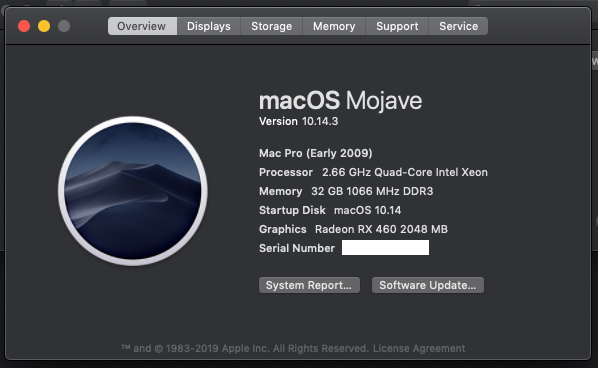This screenshot has width=598, height=368.
Task: Select the Overview tab
Action: tap(142, 26)
